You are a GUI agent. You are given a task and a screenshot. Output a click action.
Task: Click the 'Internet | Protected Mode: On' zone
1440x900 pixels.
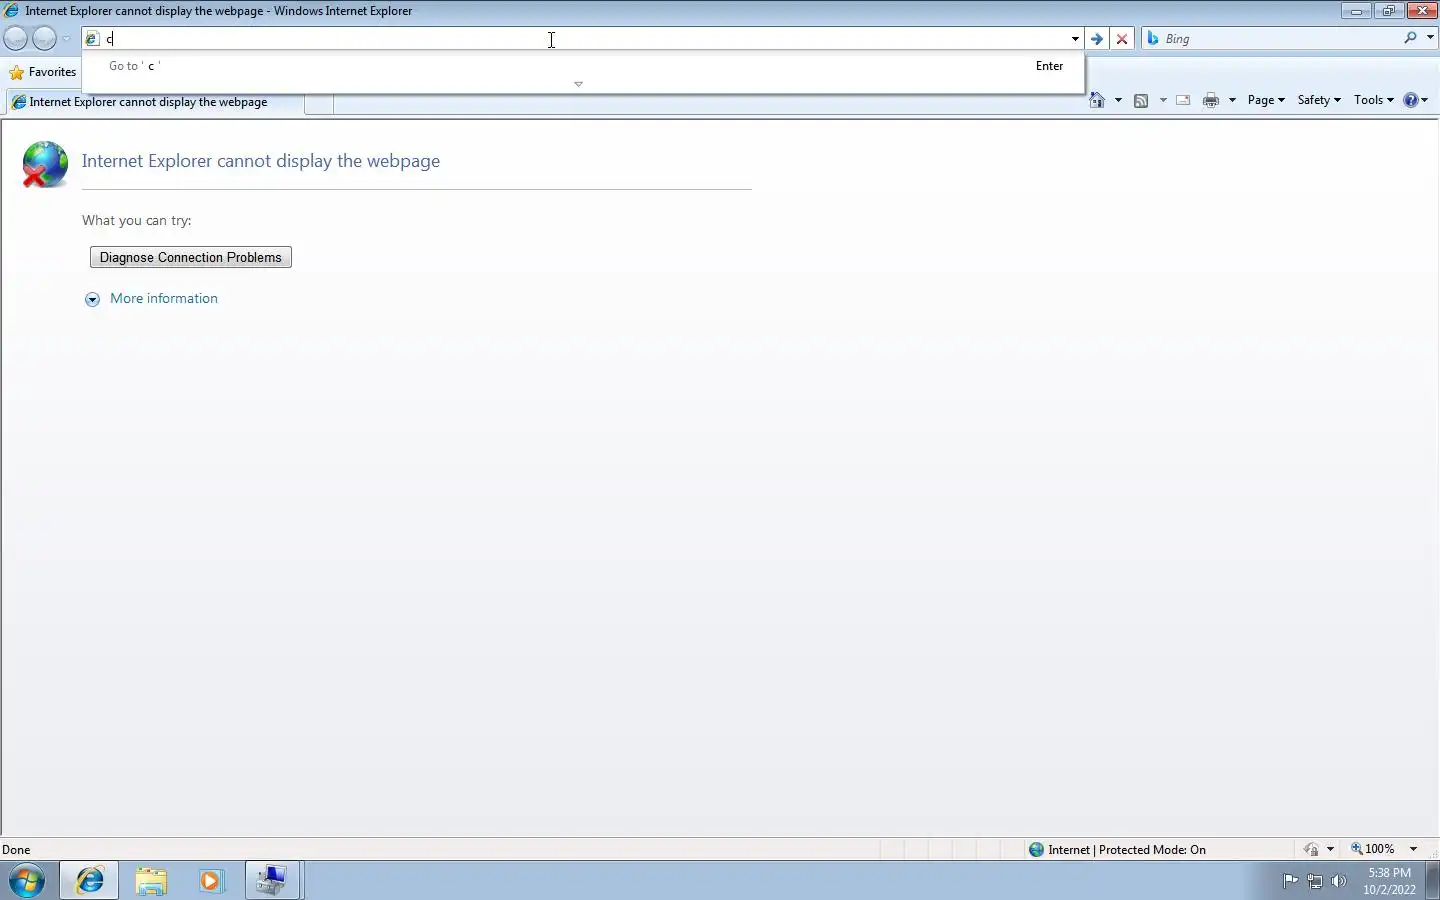tap(1117, 850)
